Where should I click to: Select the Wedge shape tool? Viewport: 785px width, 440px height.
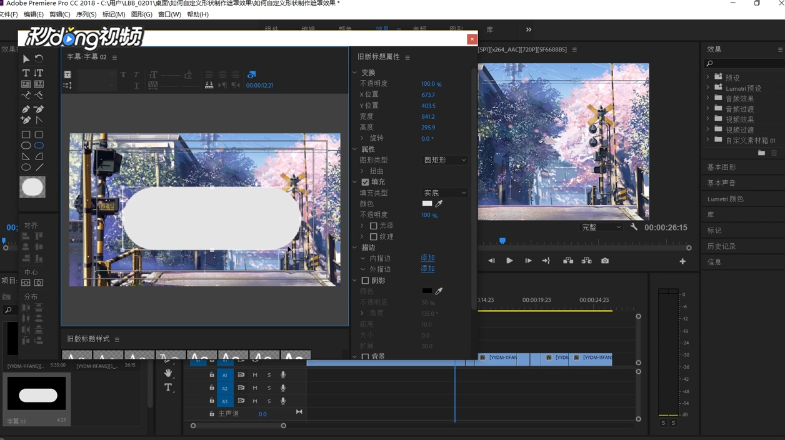[x=26, y=156]
